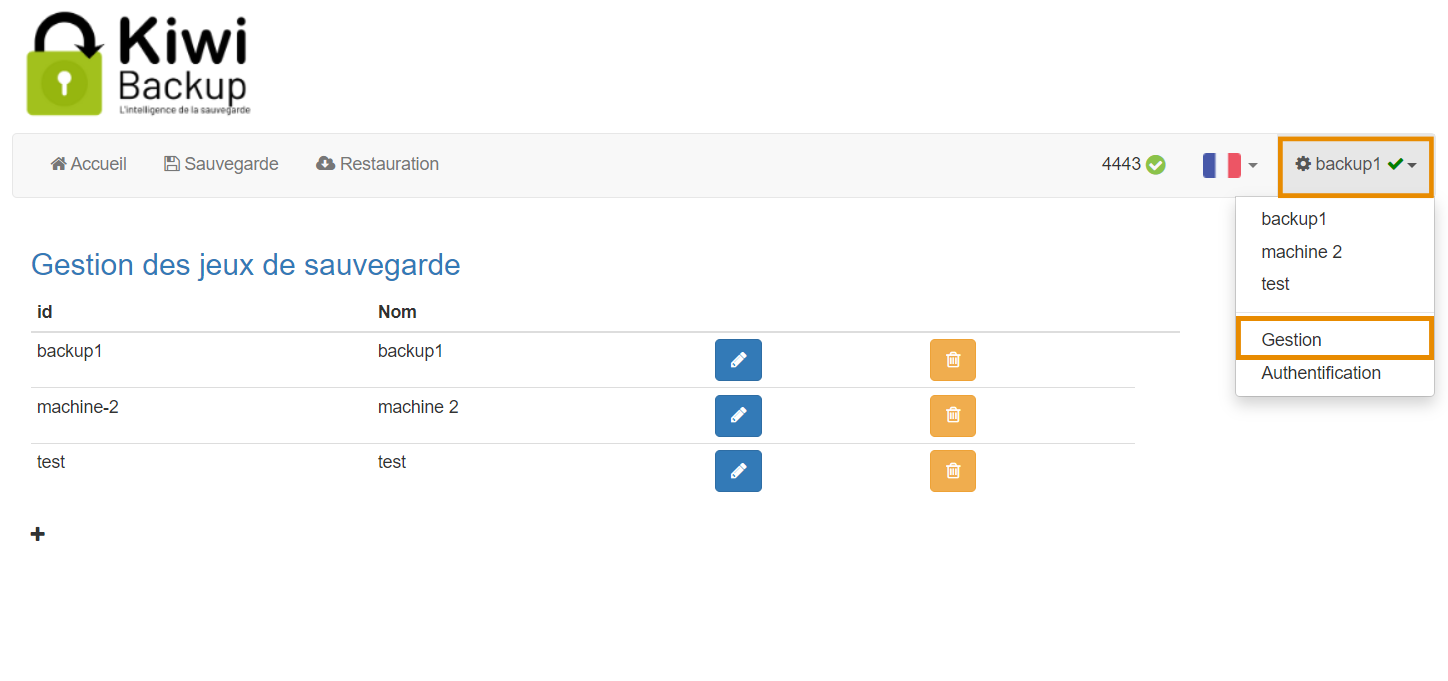
Task: Choose Gestion from the dropdown menu
Action: (x=1291, y=340)
